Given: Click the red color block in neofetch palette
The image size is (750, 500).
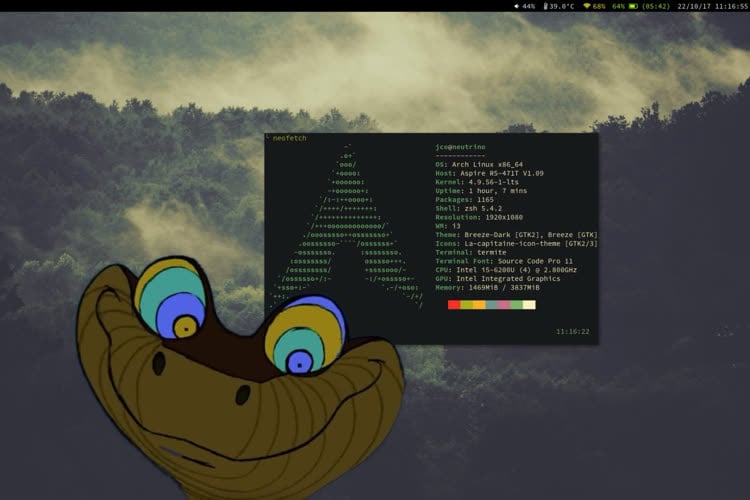Looking at the screenshot, I should pyautogui.click(x=454, y=305).
